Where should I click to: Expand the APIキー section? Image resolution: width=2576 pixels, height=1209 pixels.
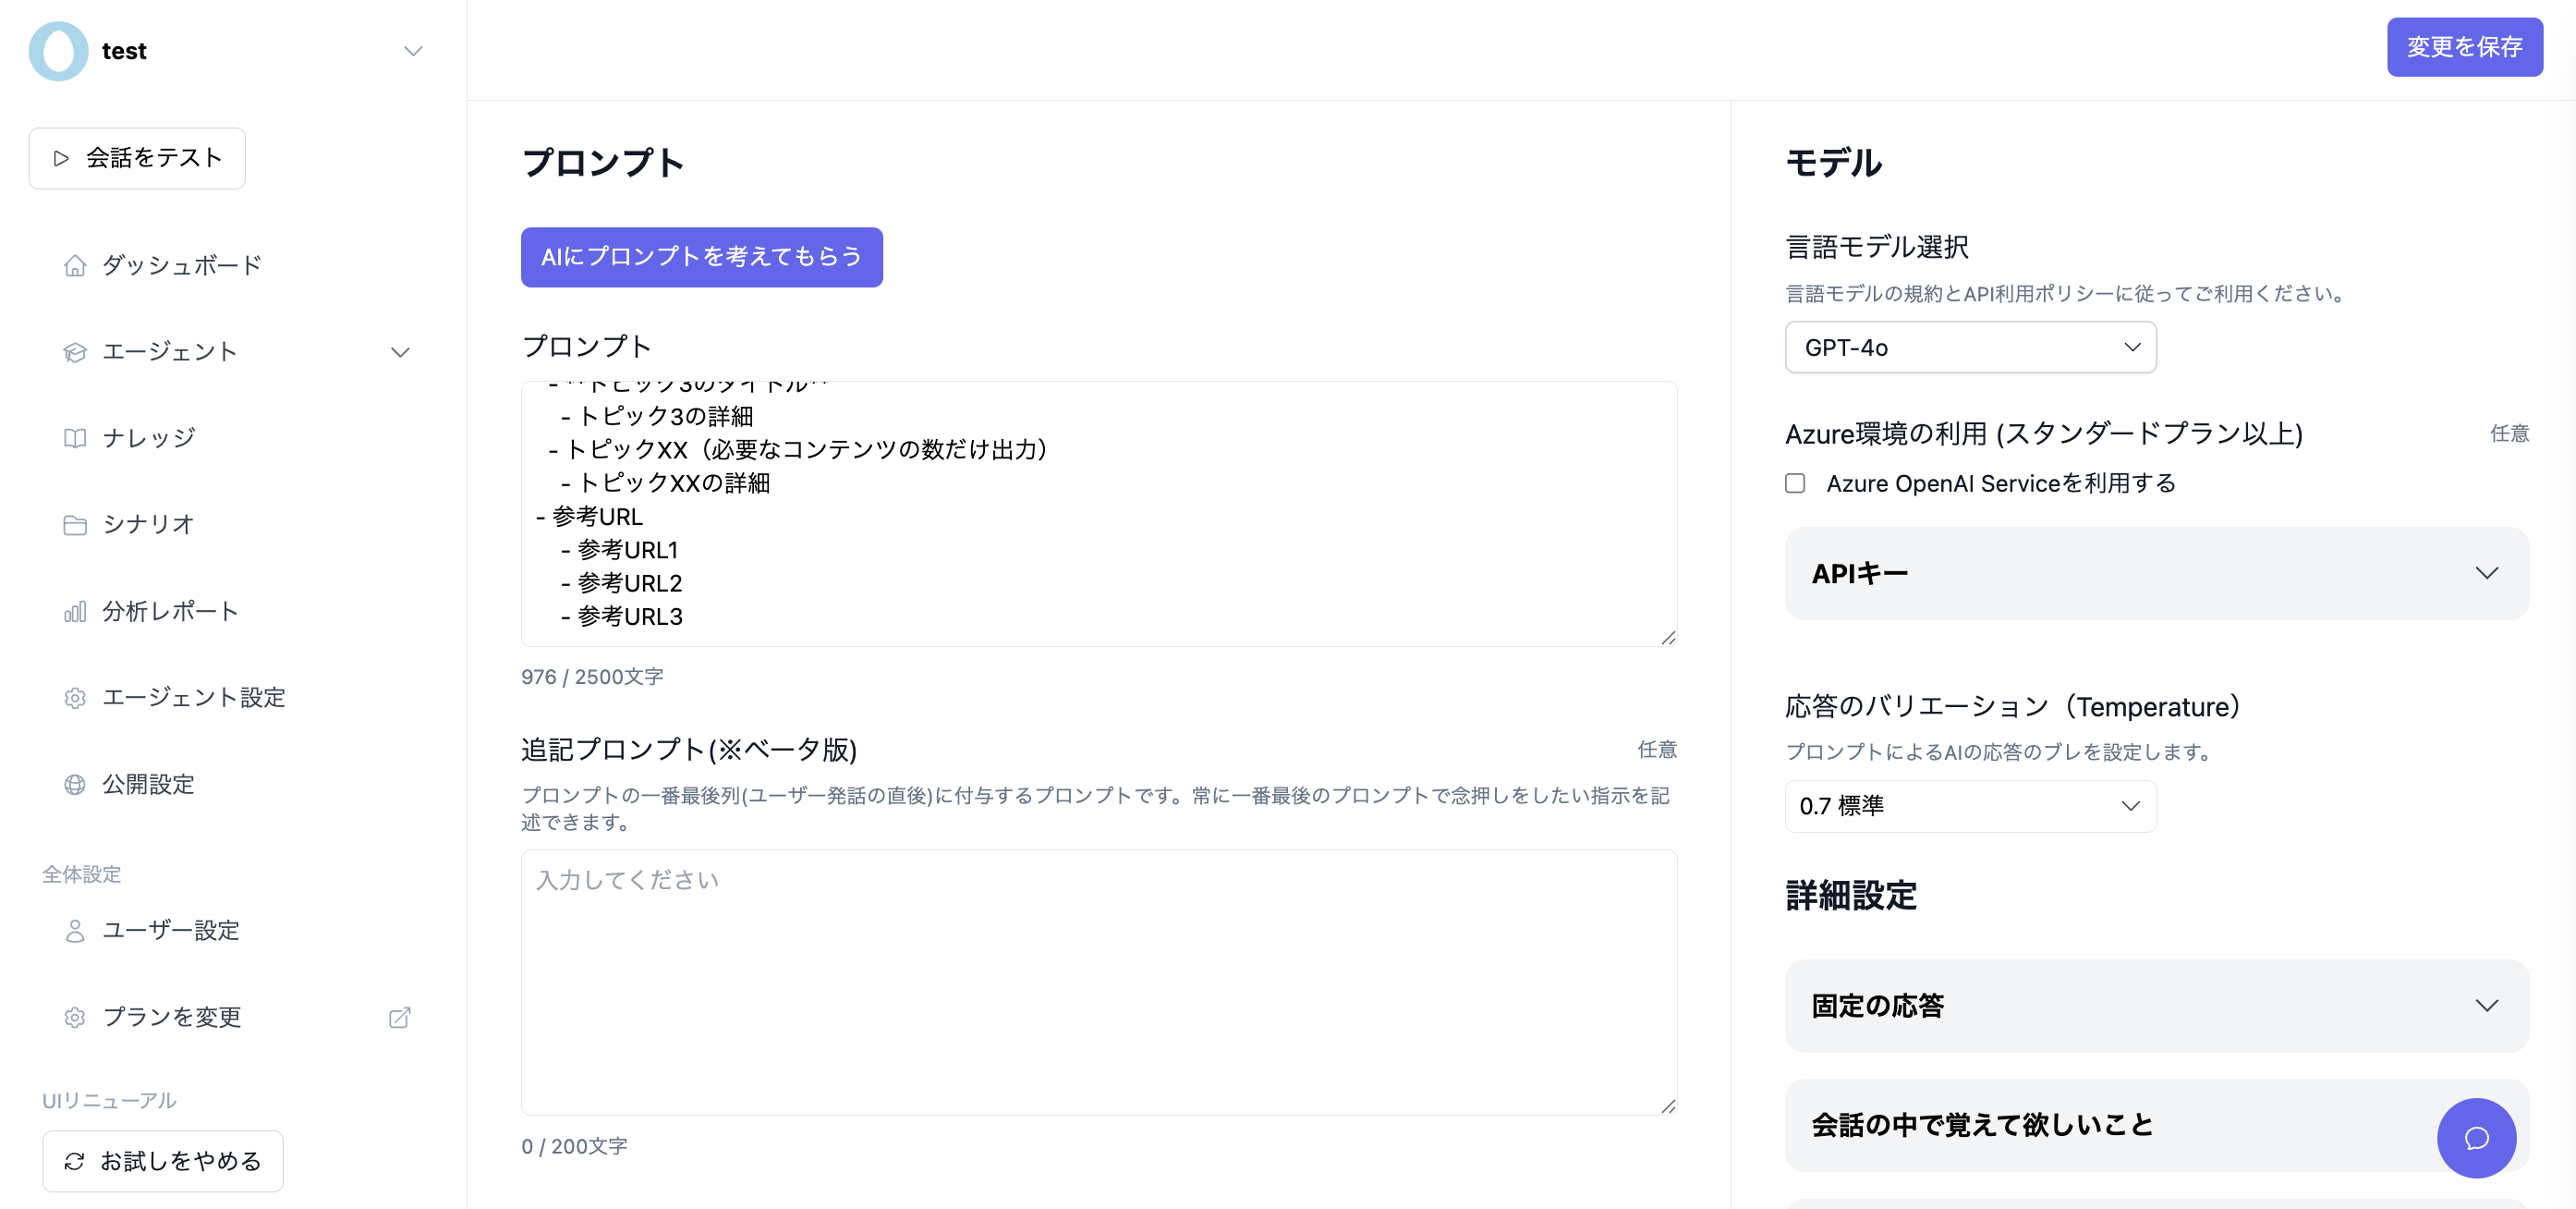[x=2156, y=573]
